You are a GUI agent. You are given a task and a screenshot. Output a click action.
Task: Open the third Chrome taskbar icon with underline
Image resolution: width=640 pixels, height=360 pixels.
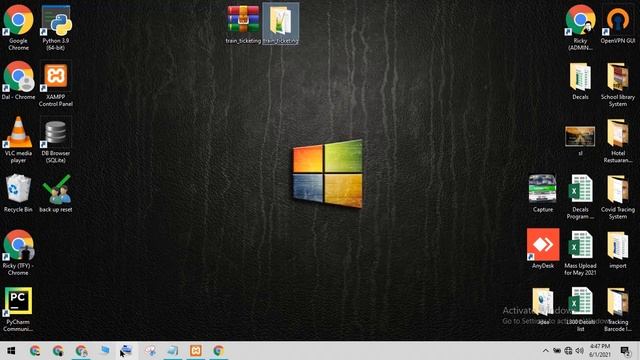point(81,351)
